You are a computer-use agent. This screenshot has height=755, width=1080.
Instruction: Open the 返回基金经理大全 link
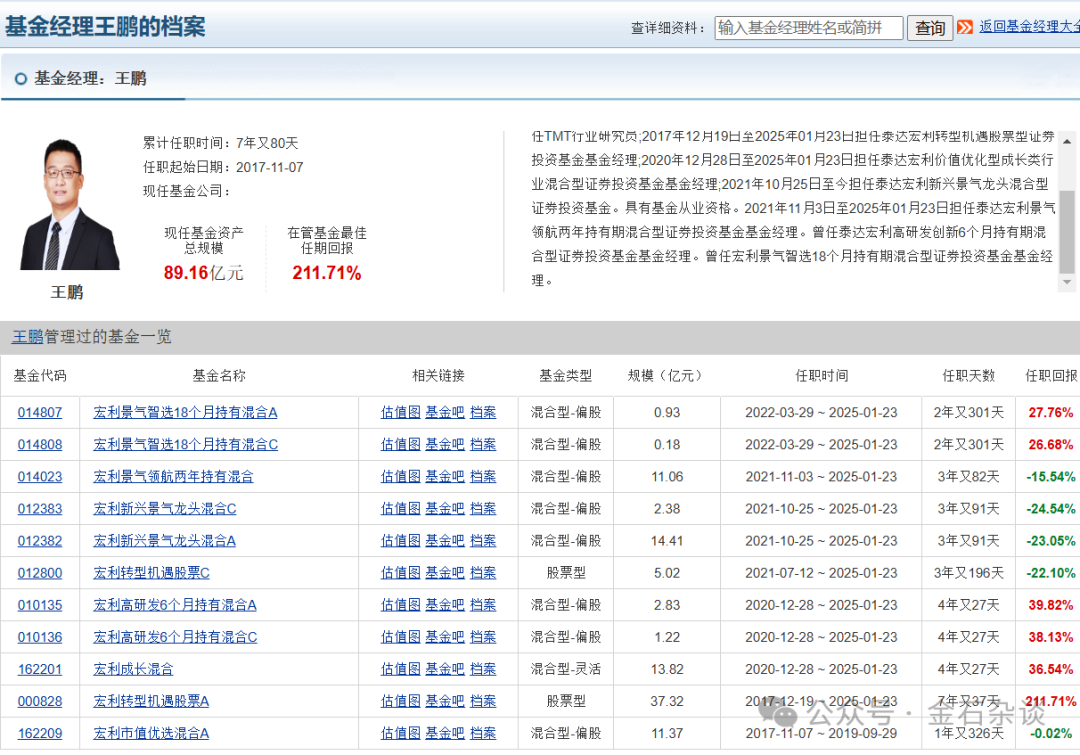pos(1028,27)
